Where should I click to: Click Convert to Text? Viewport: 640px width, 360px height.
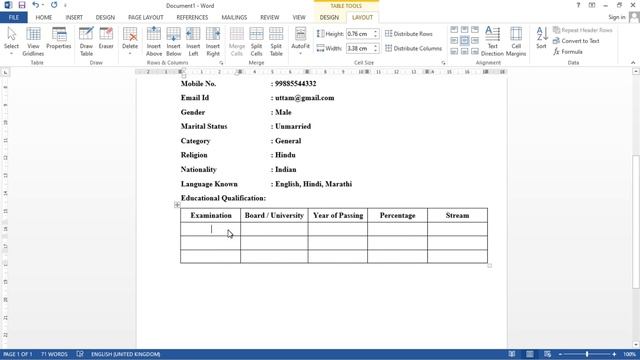pyautogui.click(x=576, y=41)
